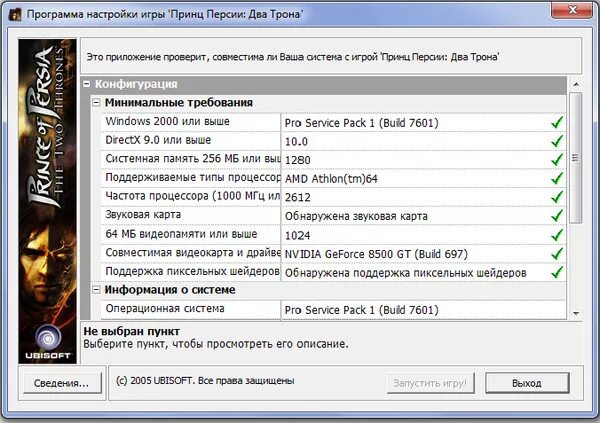This screenshot has width=600, height=423.
Task: Select the 'Операционная система' row
Action: [x=333, y=309]
